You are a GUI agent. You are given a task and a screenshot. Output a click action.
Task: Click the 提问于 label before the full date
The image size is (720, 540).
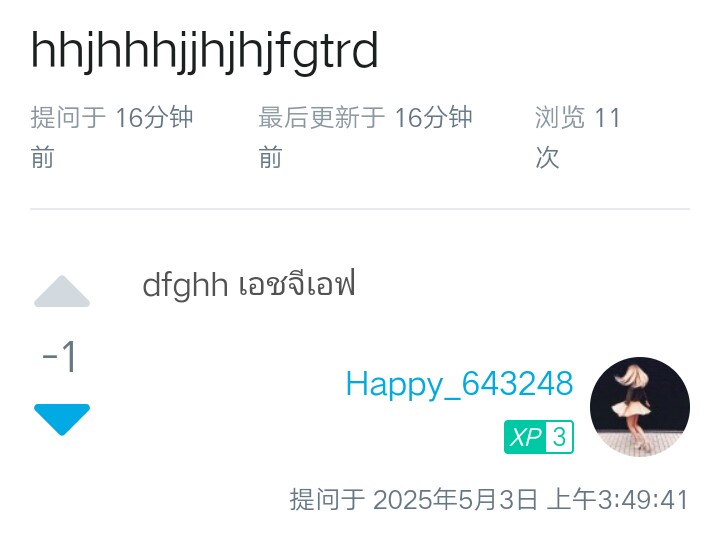tap(327, 500)
